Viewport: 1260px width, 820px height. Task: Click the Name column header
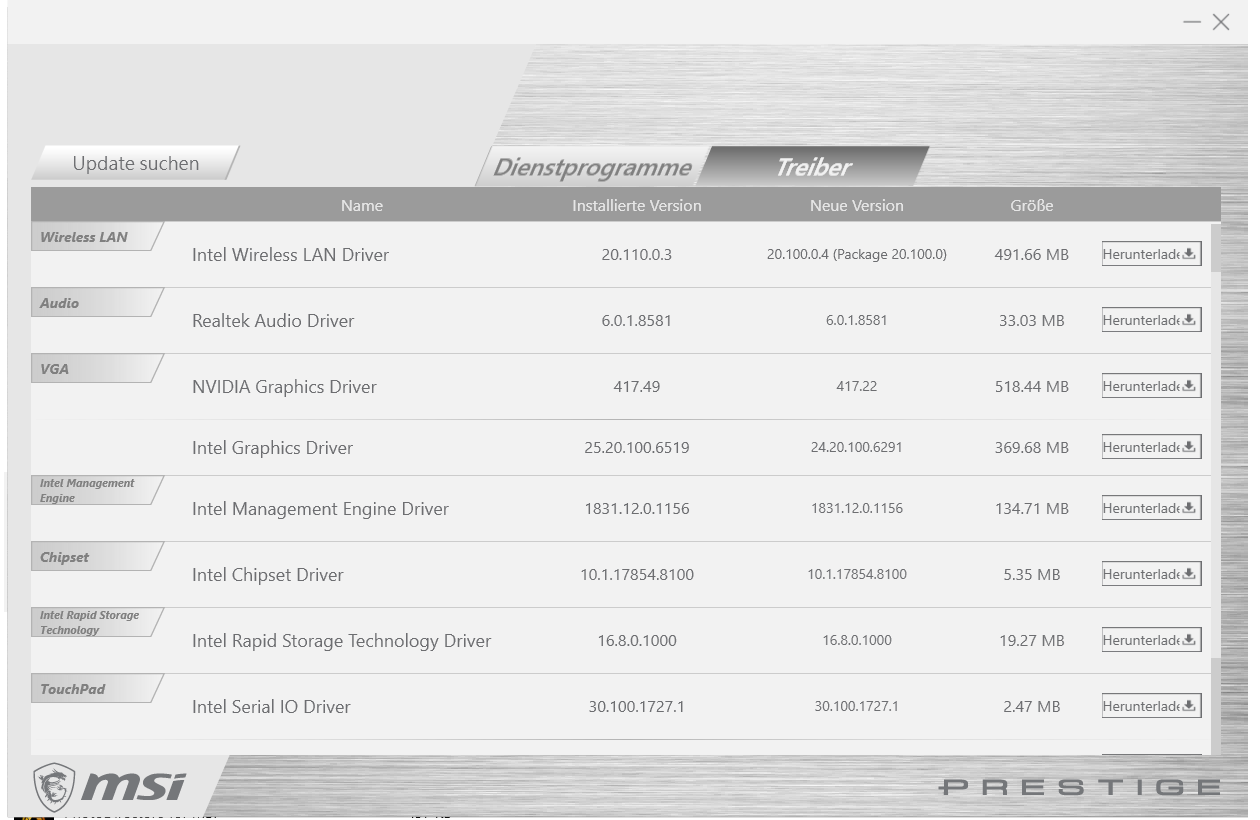(x=362, y=206)
